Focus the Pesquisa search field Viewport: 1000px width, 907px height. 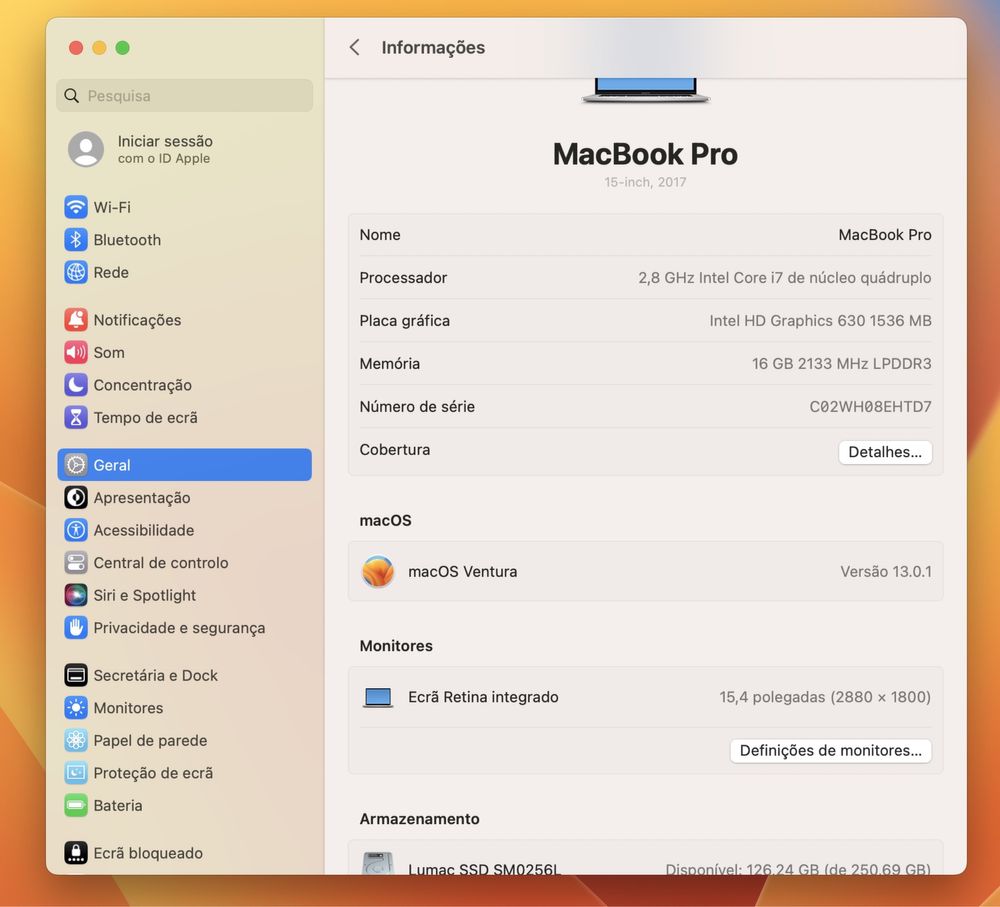(184, 96)
